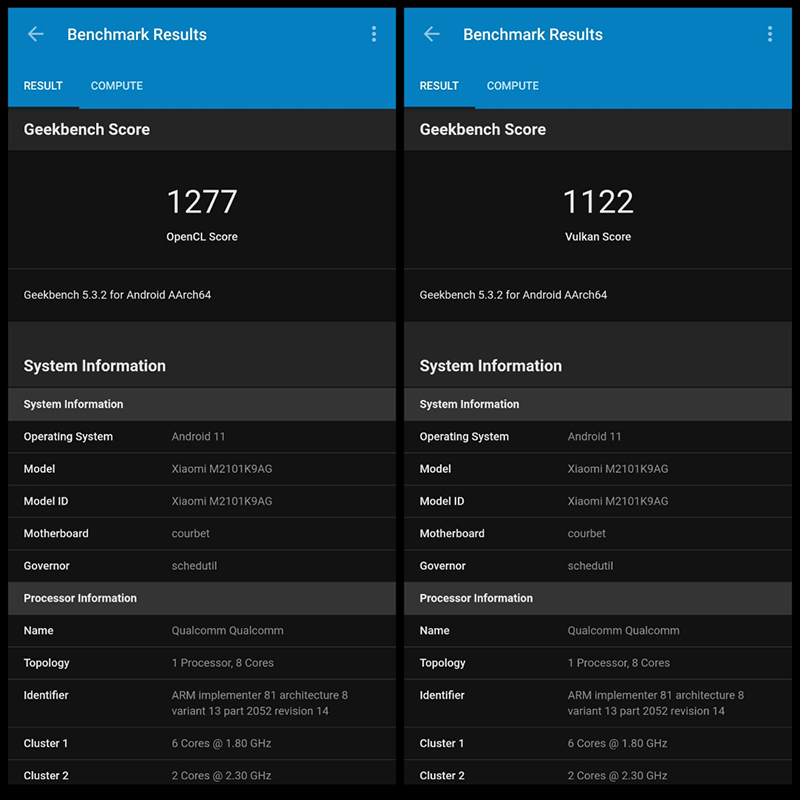Click the Model row's 'Xiaomi M2101K9AG' in Vulkan panel
The width and height of the screenshot is (800, 800).
pyautogui.click(x=618, y=469)
